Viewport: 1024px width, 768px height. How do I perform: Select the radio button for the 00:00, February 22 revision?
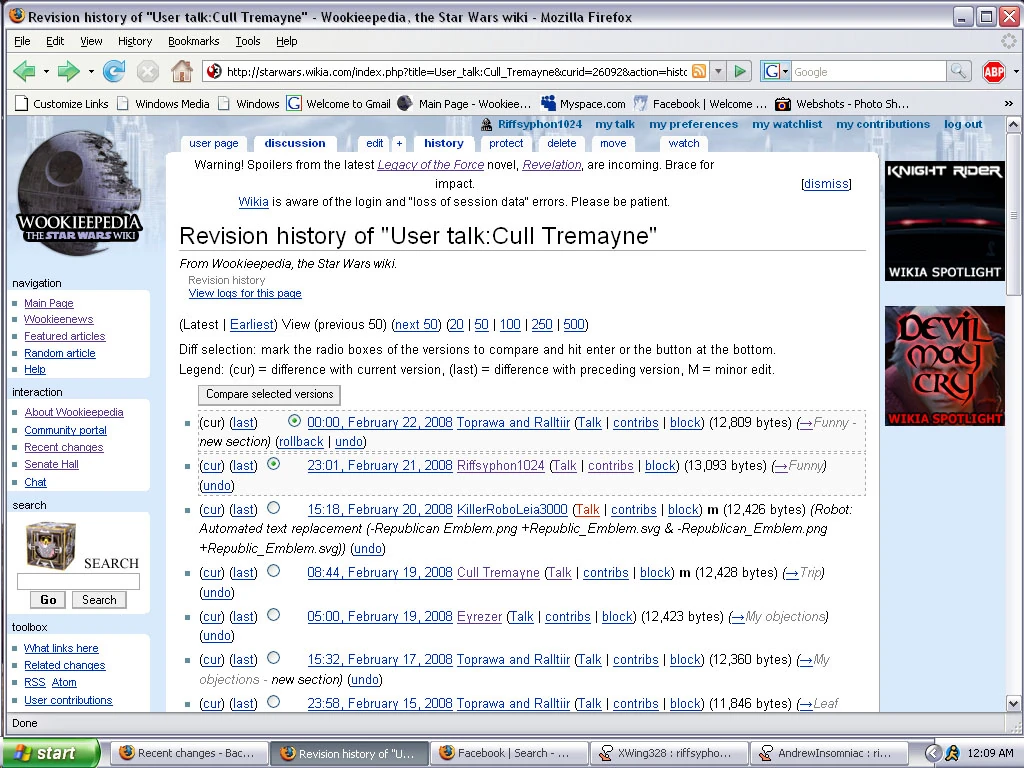[x=294, y=421]
